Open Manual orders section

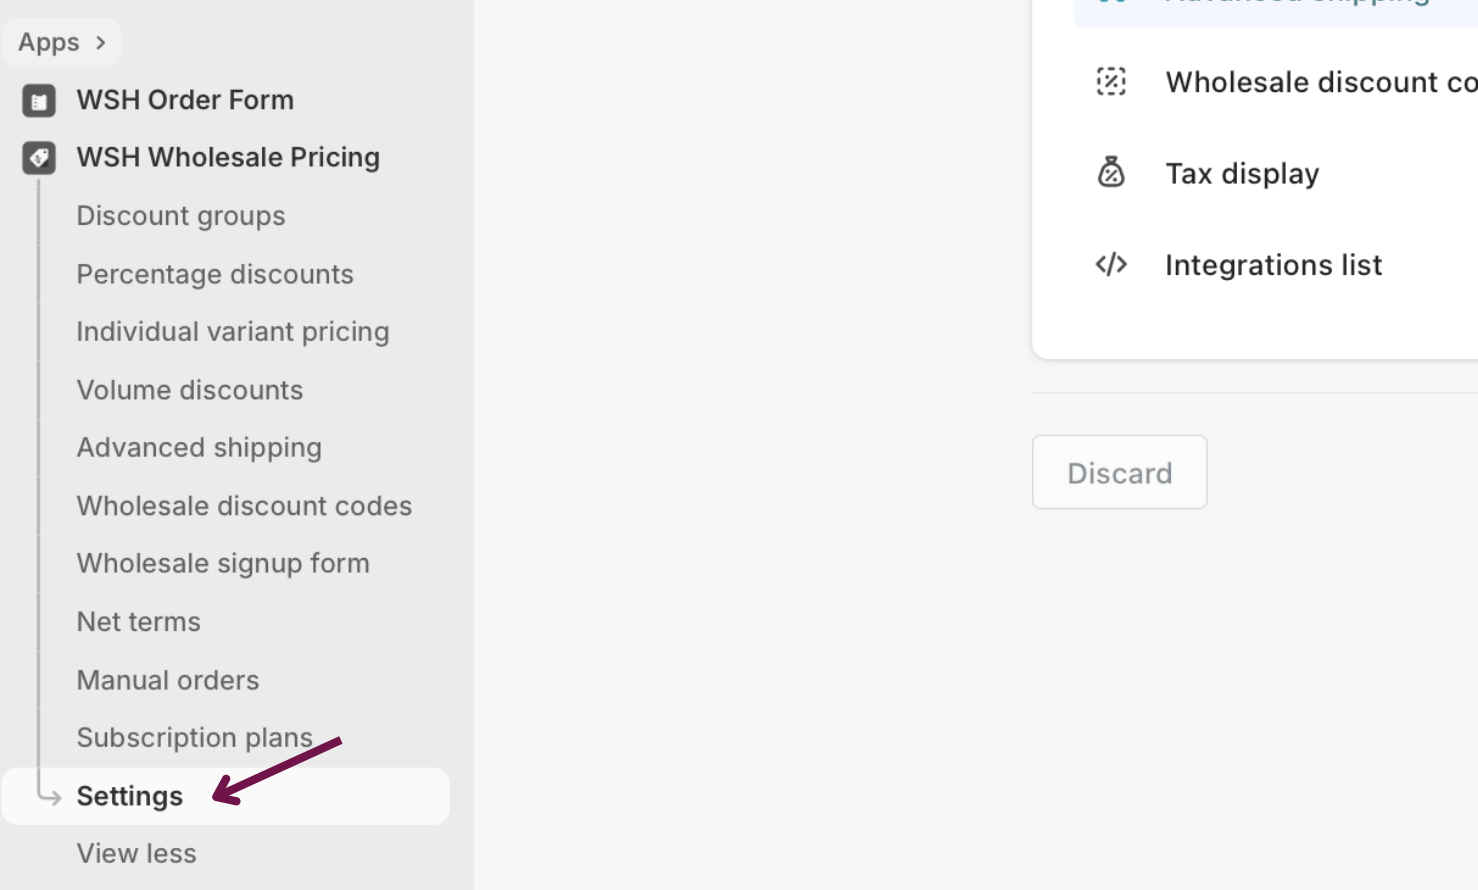click(x=168, y=680)
